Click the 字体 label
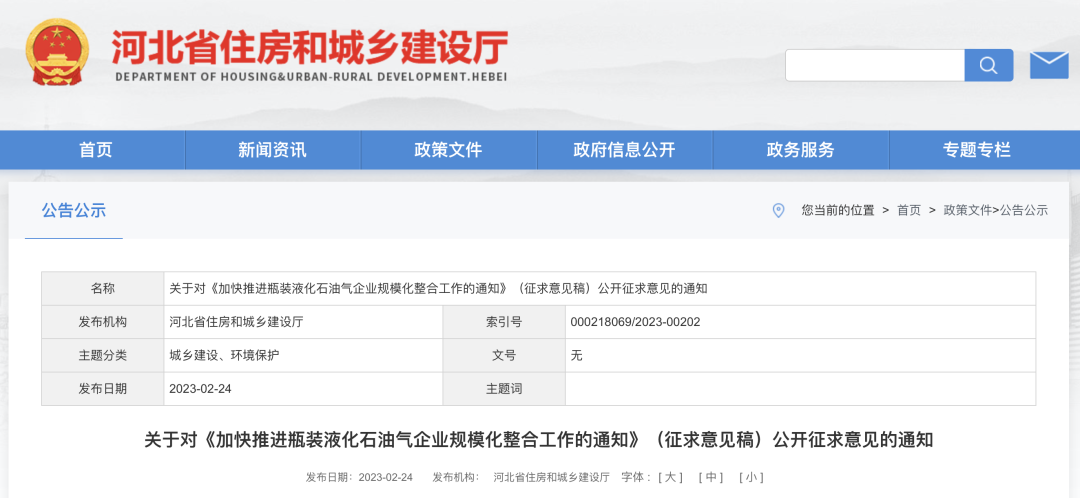 tap(636, 477)
